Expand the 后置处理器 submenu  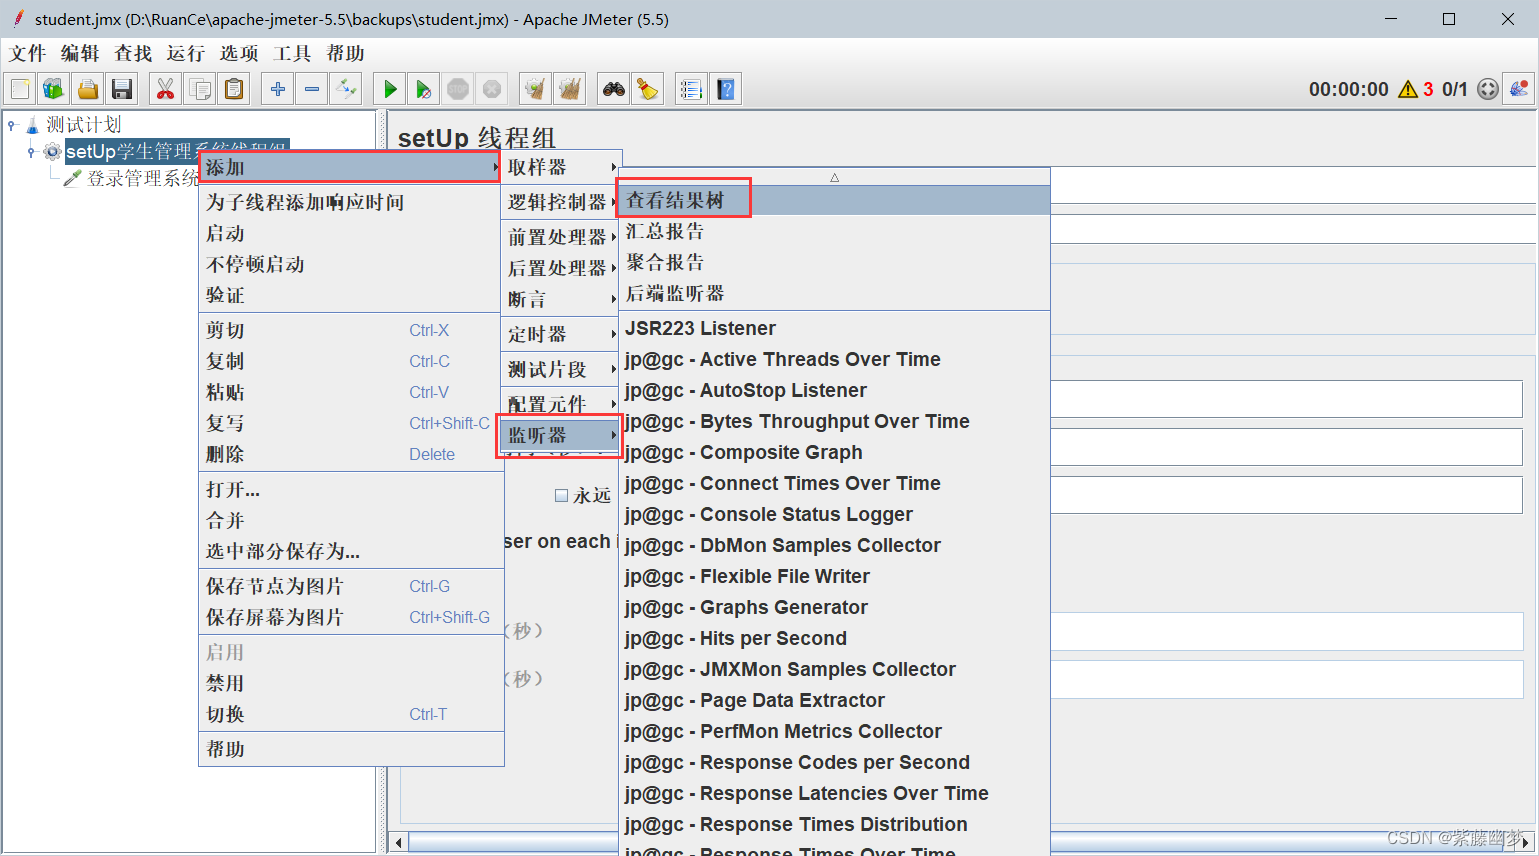coord(561,268)
